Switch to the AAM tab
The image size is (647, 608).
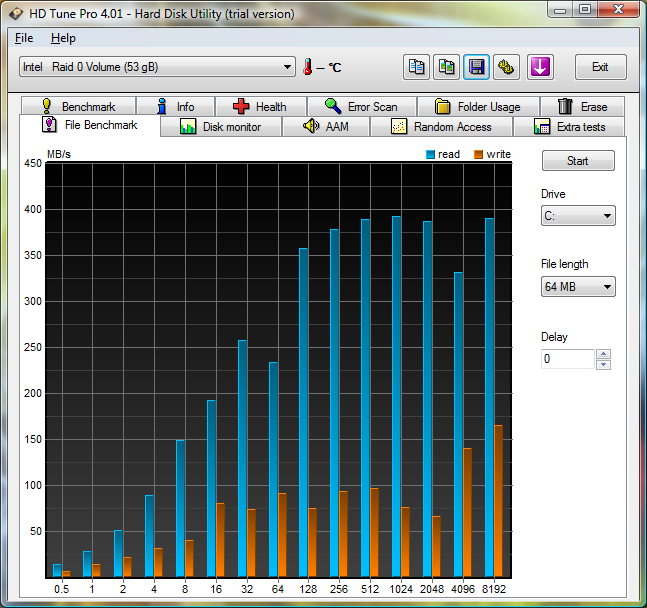coord(326,127)
